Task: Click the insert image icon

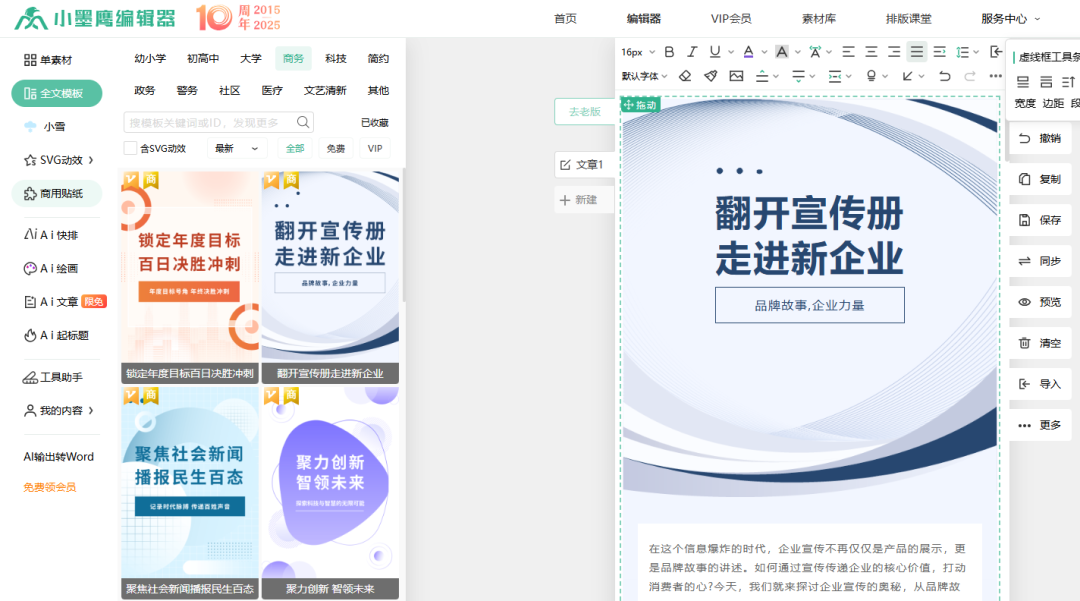Action: (736, 75)
